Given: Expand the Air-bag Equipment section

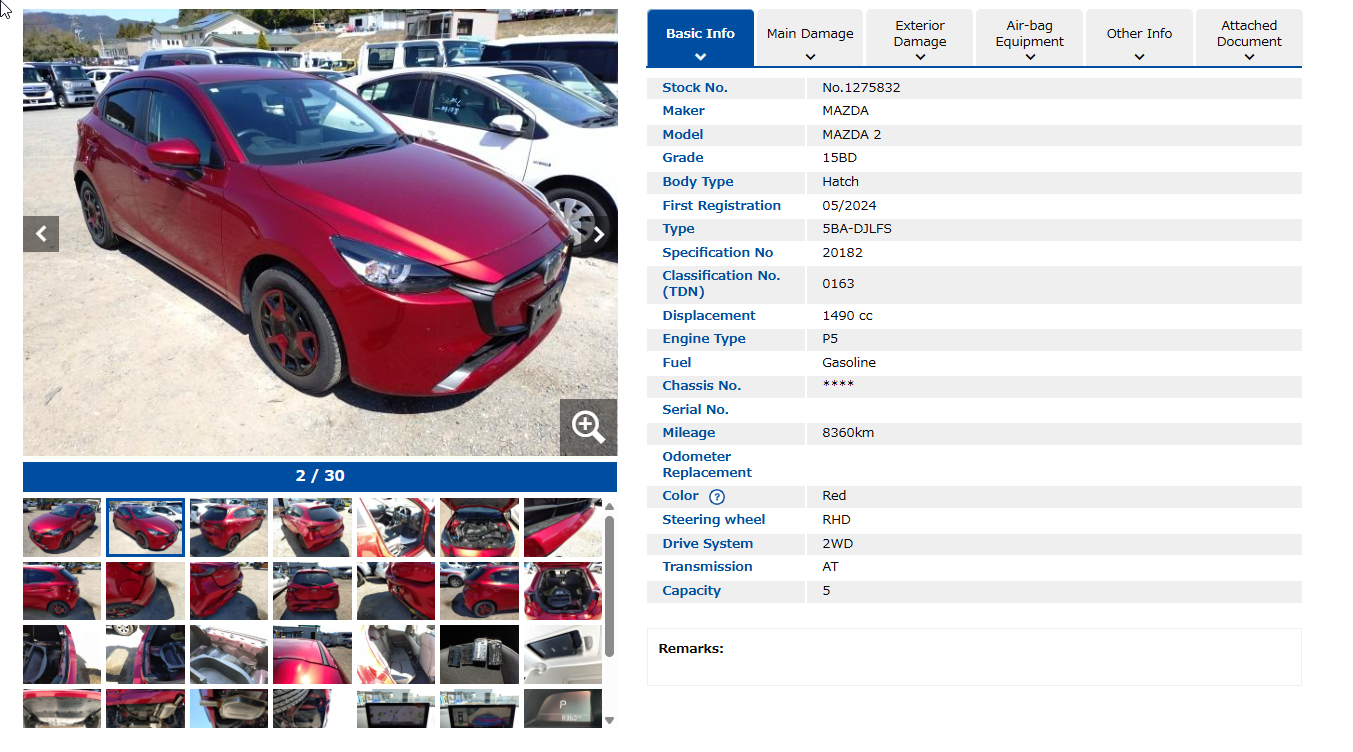Looking at the screenshot, I should 1029,39.
